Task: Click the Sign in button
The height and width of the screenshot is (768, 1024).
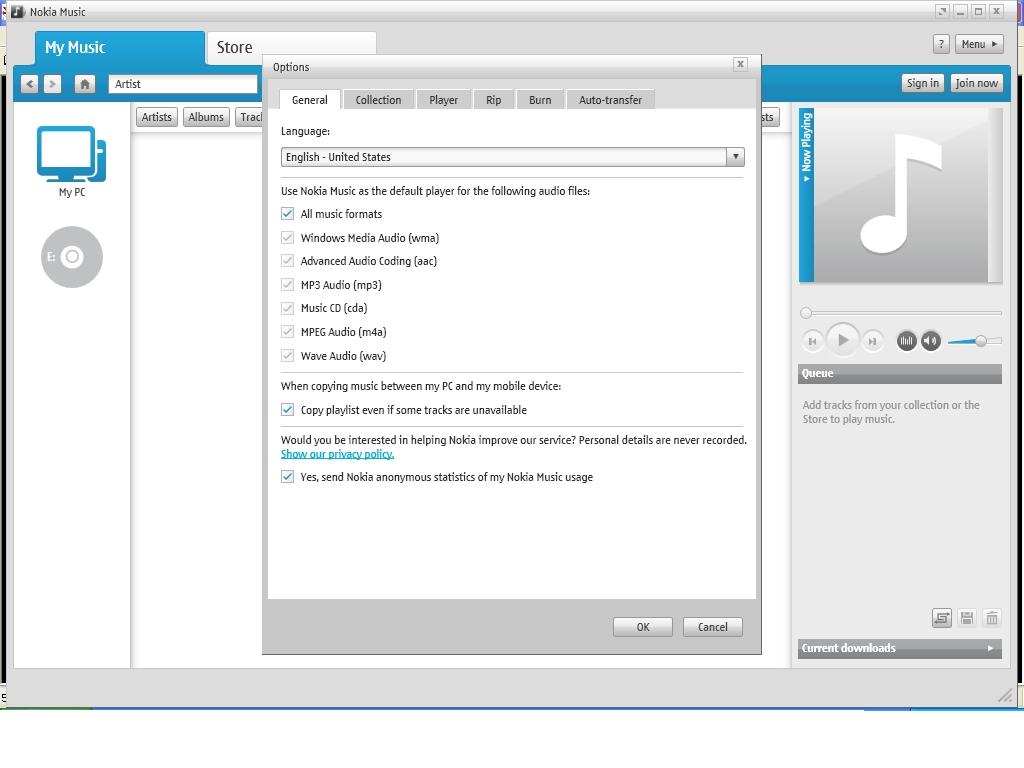Action: (922, 83)
